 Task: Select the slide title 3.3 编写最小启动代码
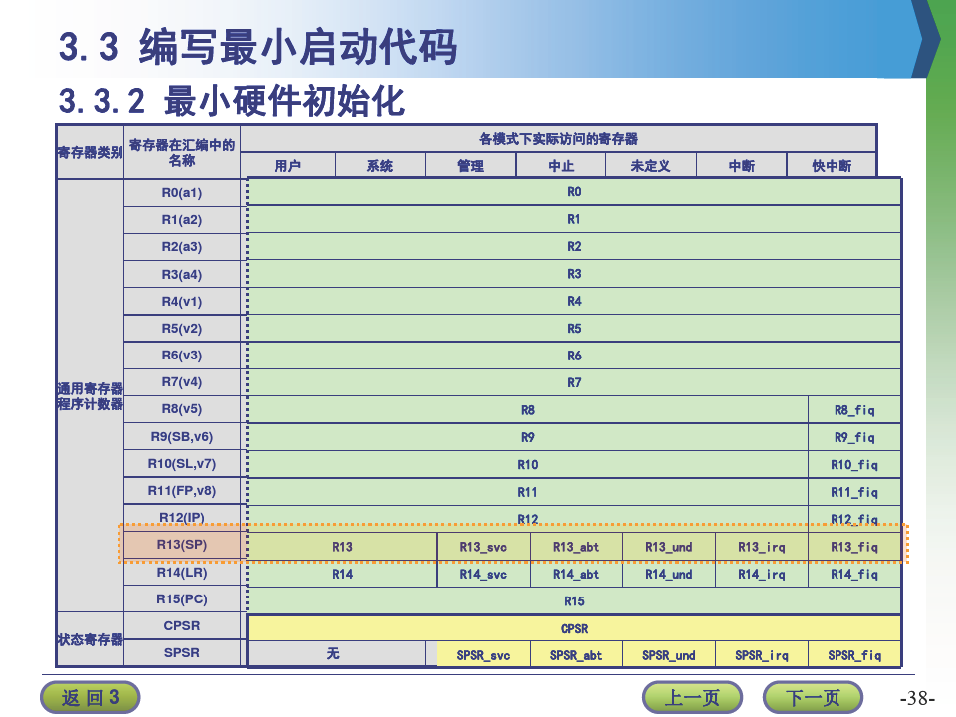pos(258,46)
